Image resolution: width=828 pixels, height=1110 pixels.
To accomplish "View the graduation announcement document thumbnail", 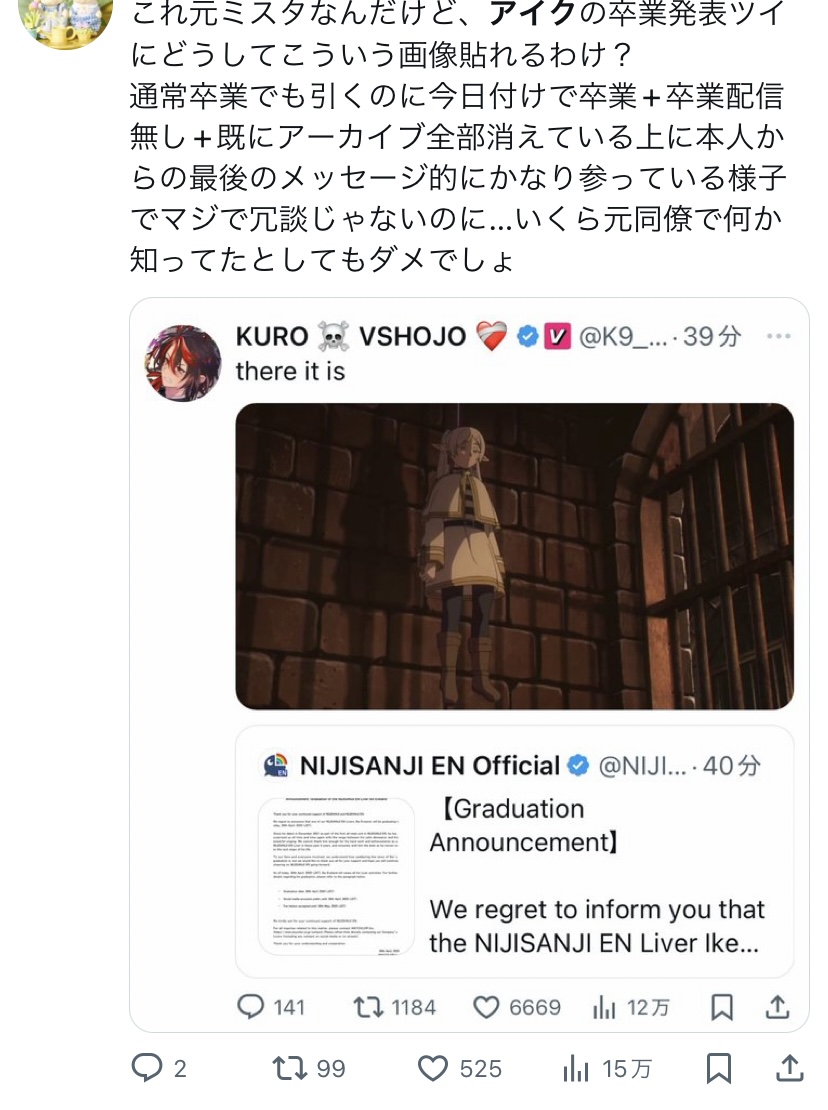I will click(336, 876).
